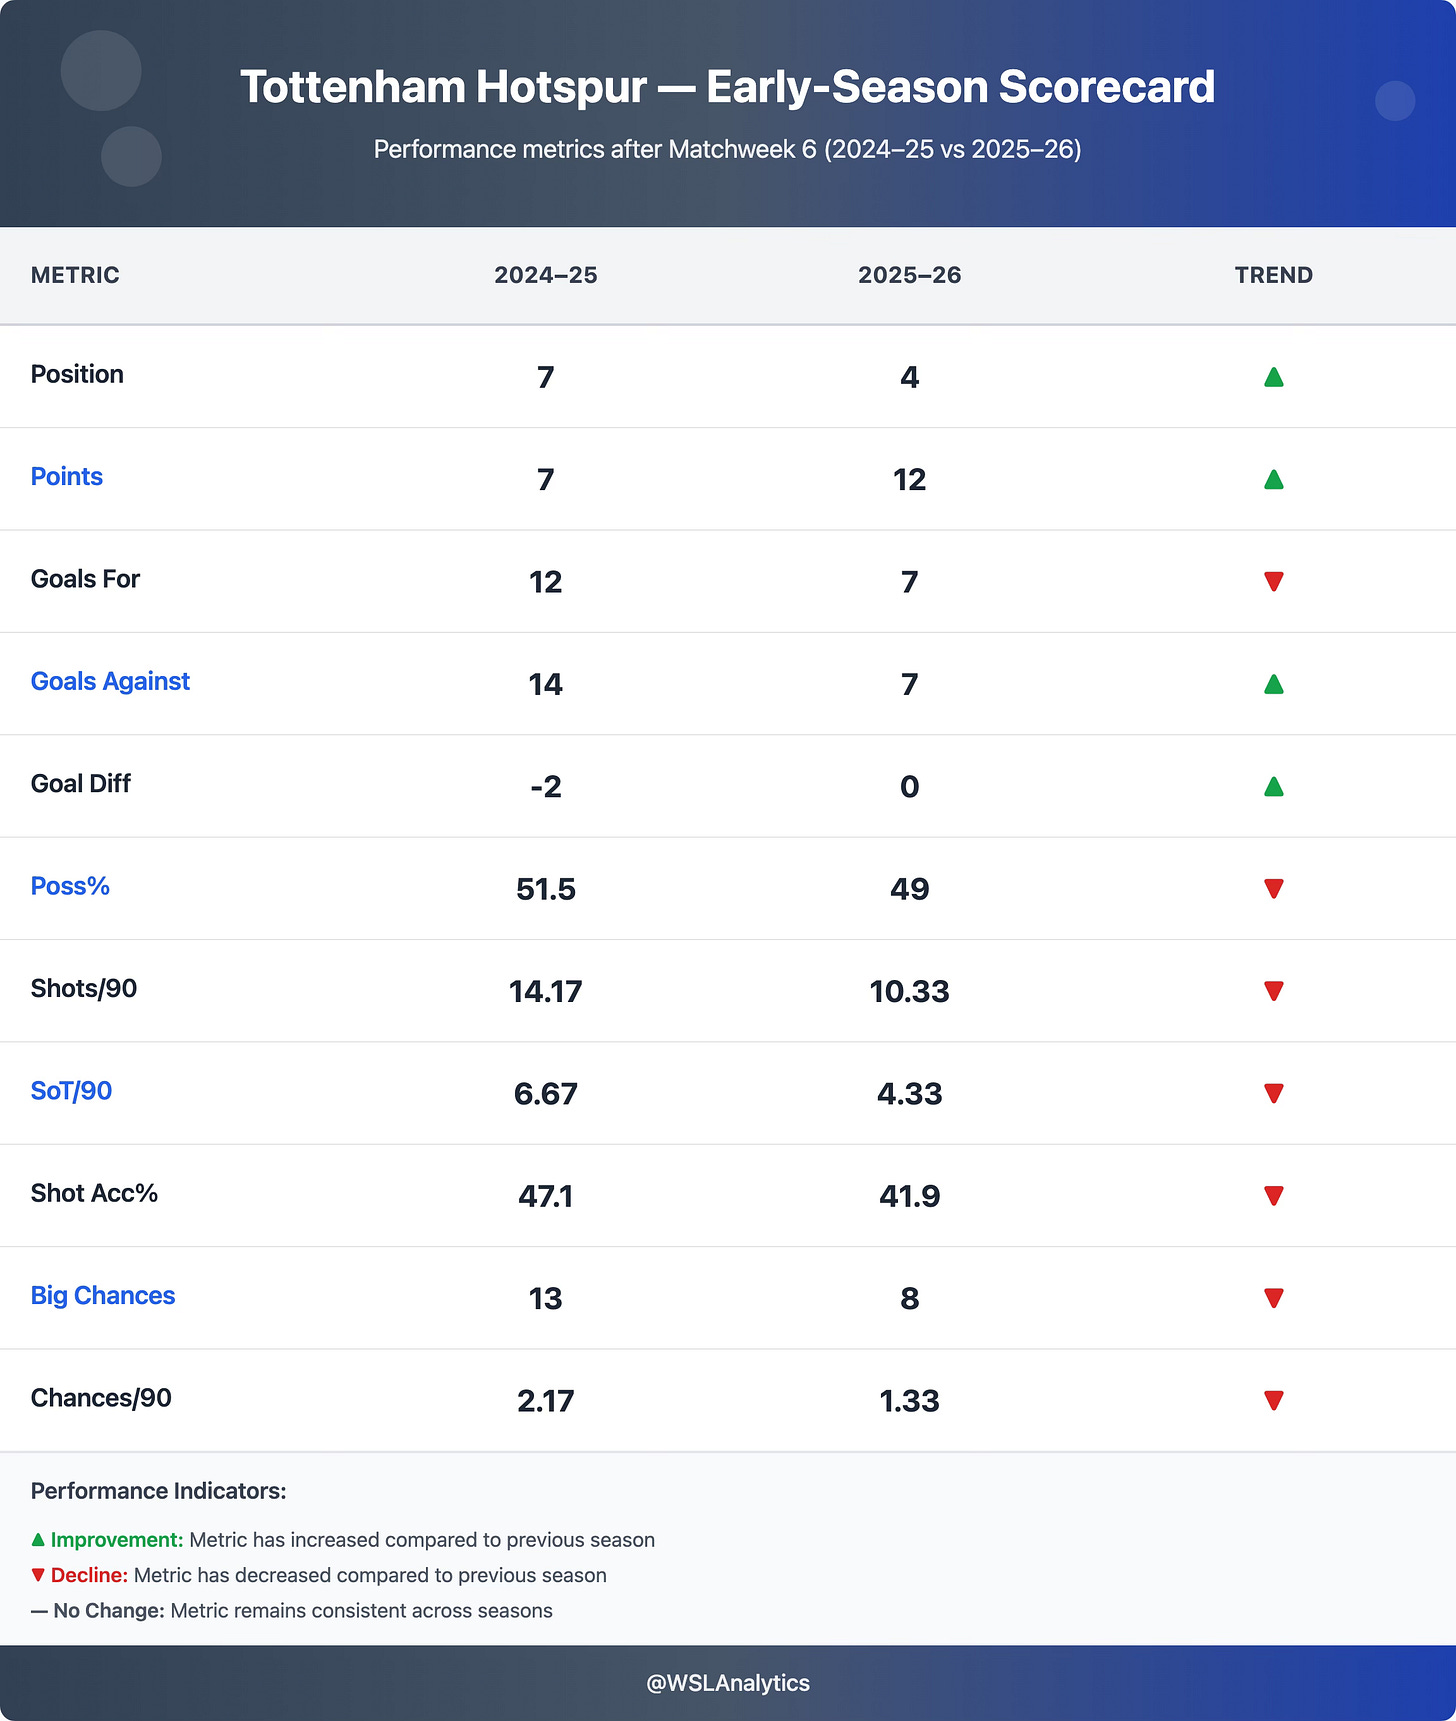1456x1721 pixels.
Task: Click the red down arrow in Goals For row
Action: [x=1273, y=581]
